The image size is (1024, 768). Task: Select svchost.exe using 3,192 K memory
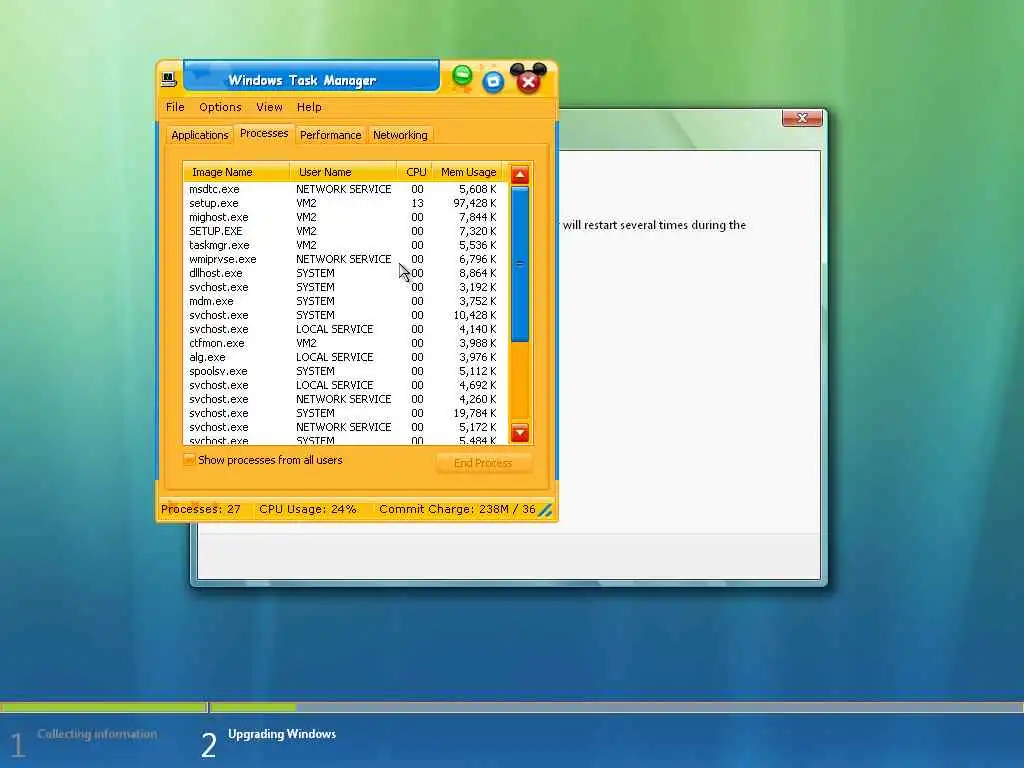pos(345,287)
